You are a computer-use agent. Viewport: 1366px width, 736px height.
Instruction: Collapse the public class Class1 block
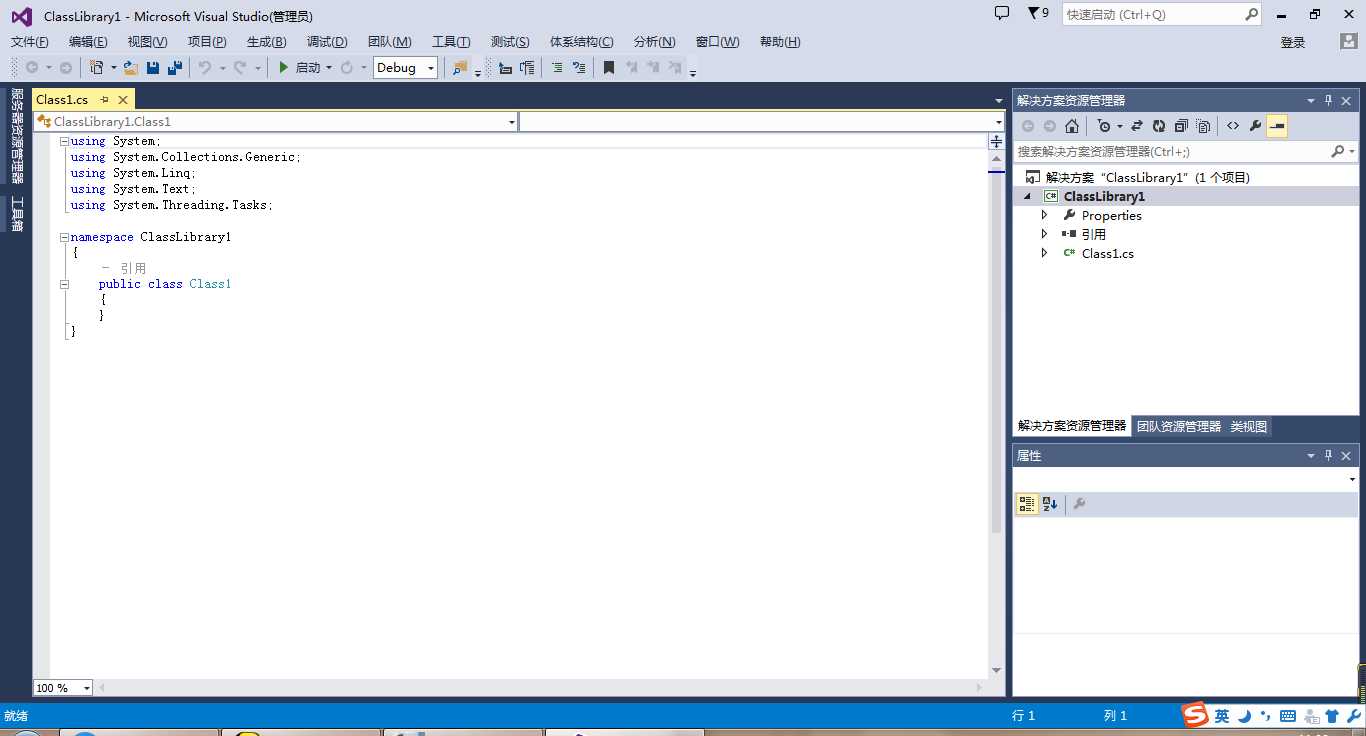click(x=64, y=284)
